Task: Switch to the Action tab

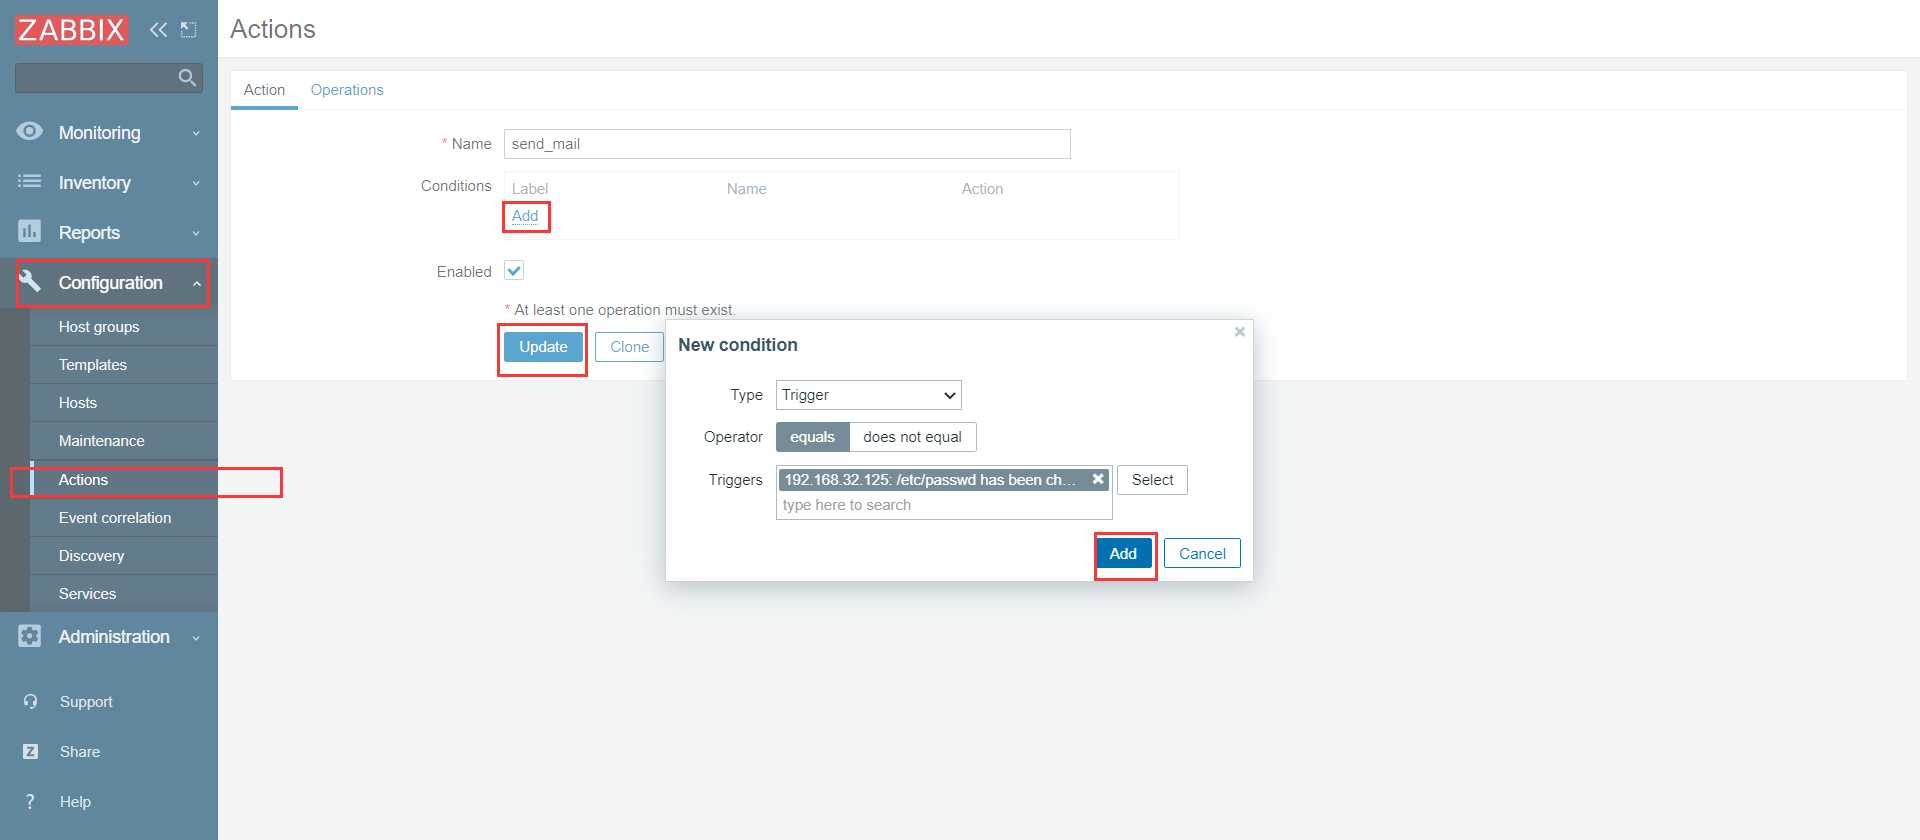Action: coord(264,90)
